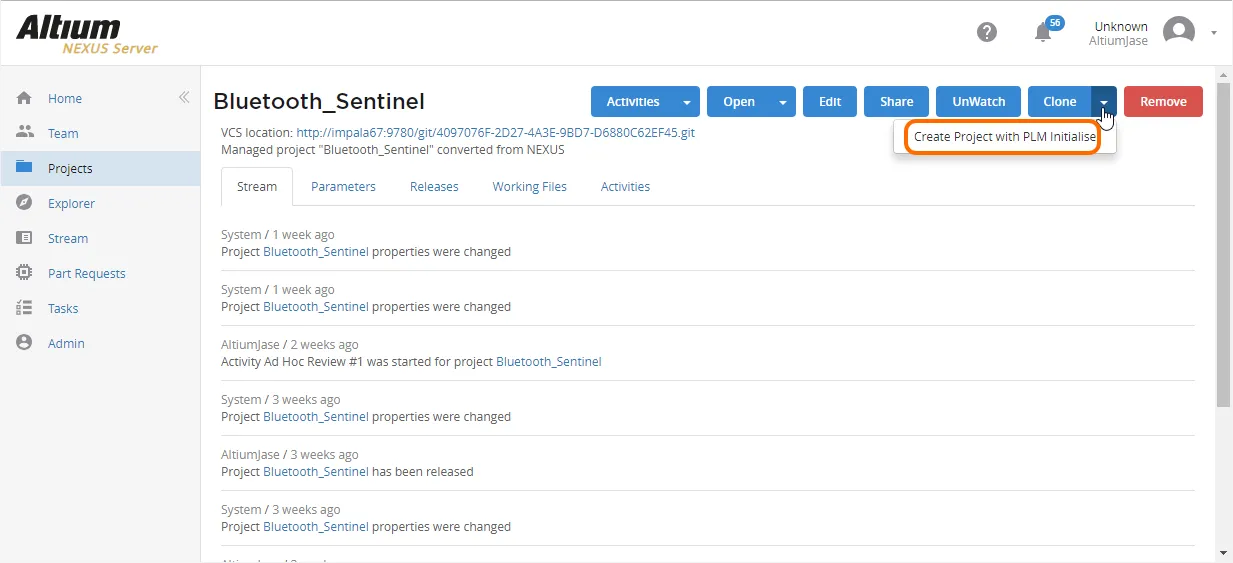The width and height of the screenshot is (1233, 563).
Task: Click the red Remove button
Action: (1163, 101)
